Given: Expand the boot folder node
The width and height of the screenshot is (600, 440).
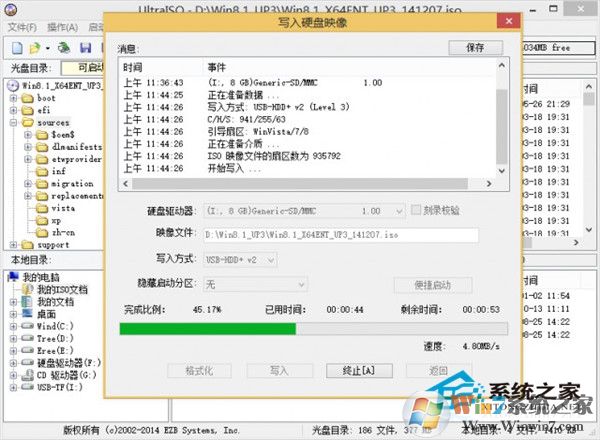Looking at the screenshot, I should tap(13, 98).
